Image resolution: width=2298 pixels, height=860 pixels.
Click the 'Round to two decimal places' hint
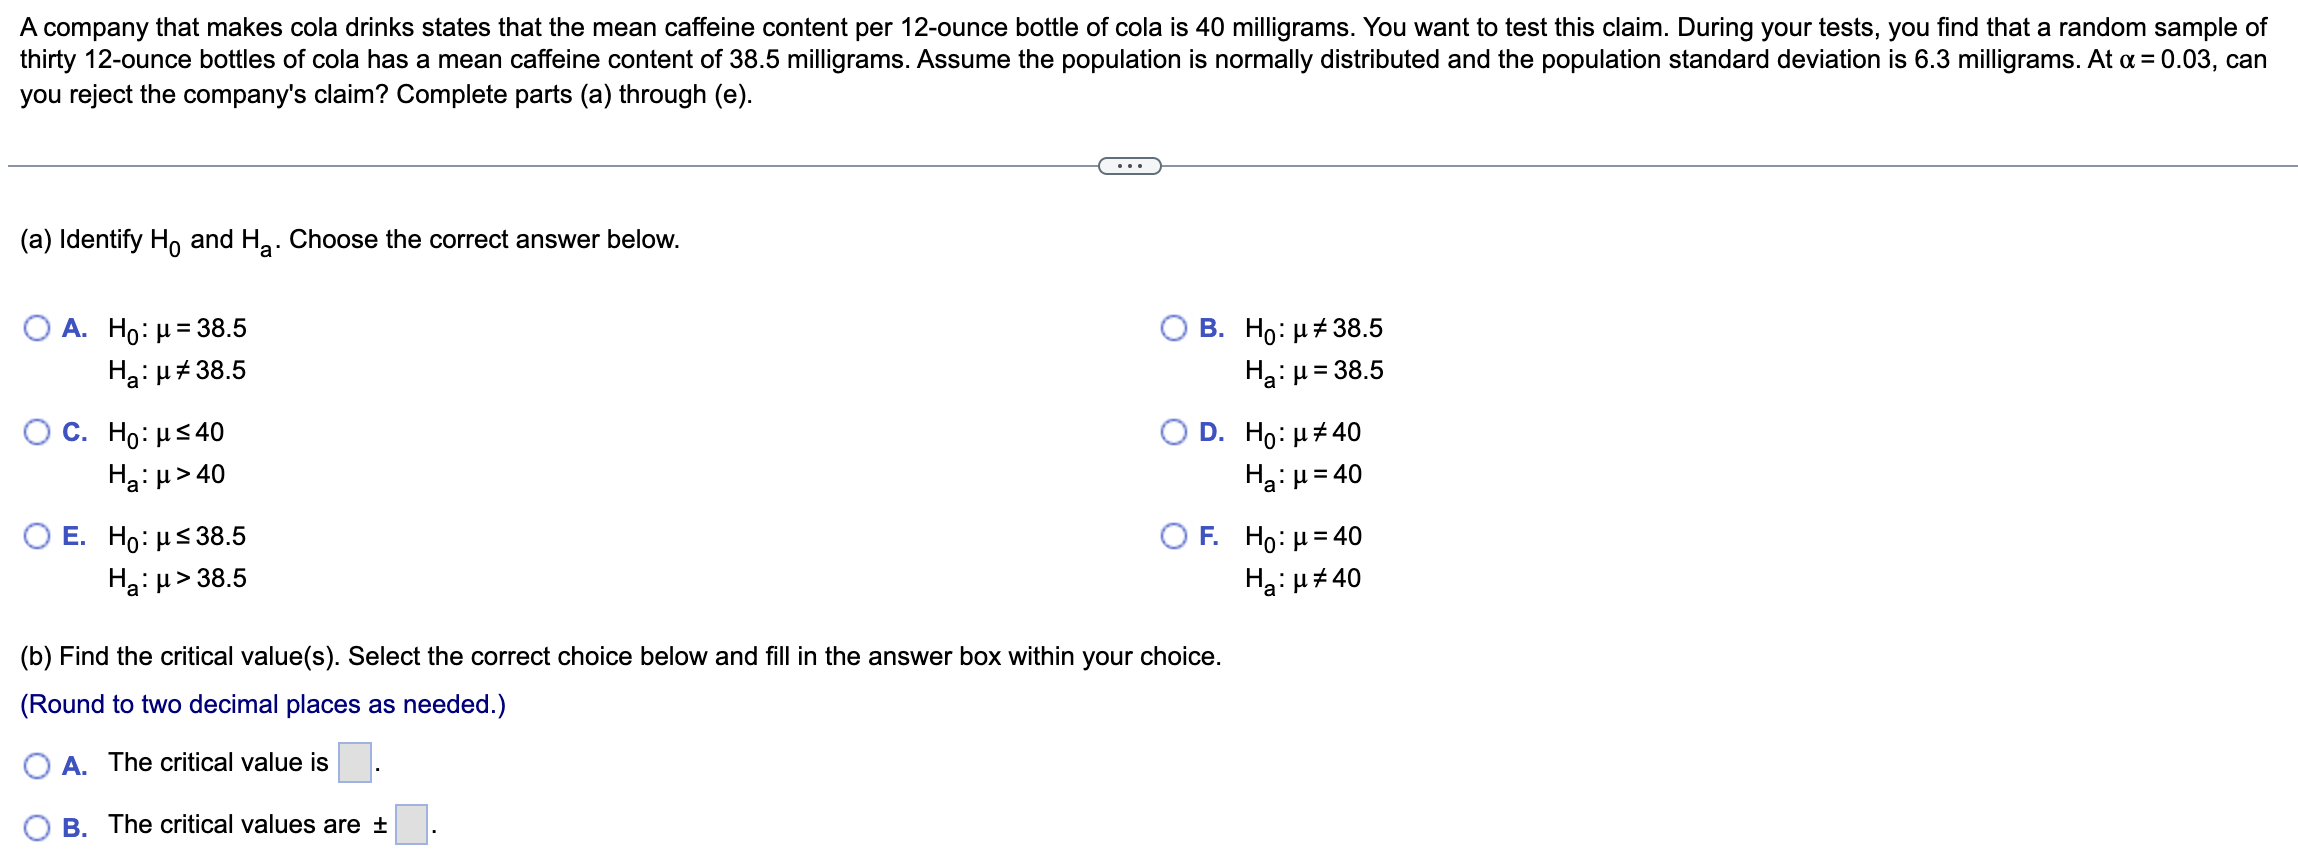click(x=263, y=704)
